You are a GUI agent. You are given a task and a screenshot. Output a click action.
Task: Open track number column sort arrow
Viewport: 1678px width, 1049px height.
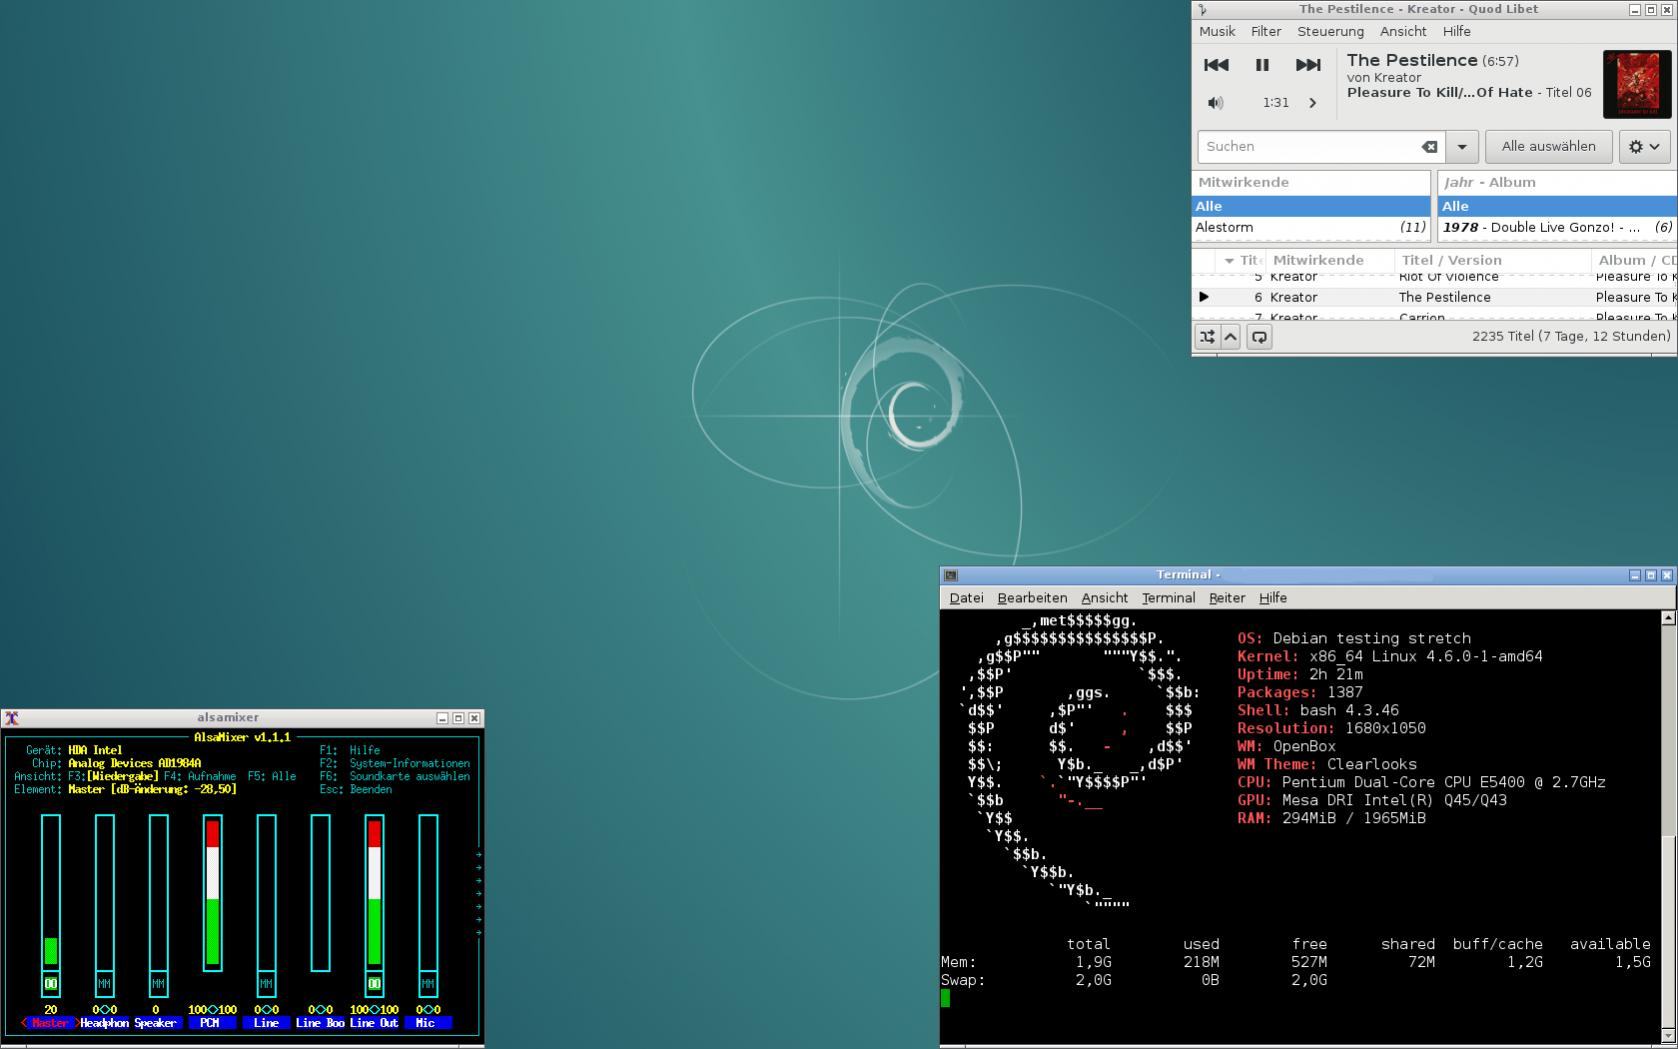1229,260
